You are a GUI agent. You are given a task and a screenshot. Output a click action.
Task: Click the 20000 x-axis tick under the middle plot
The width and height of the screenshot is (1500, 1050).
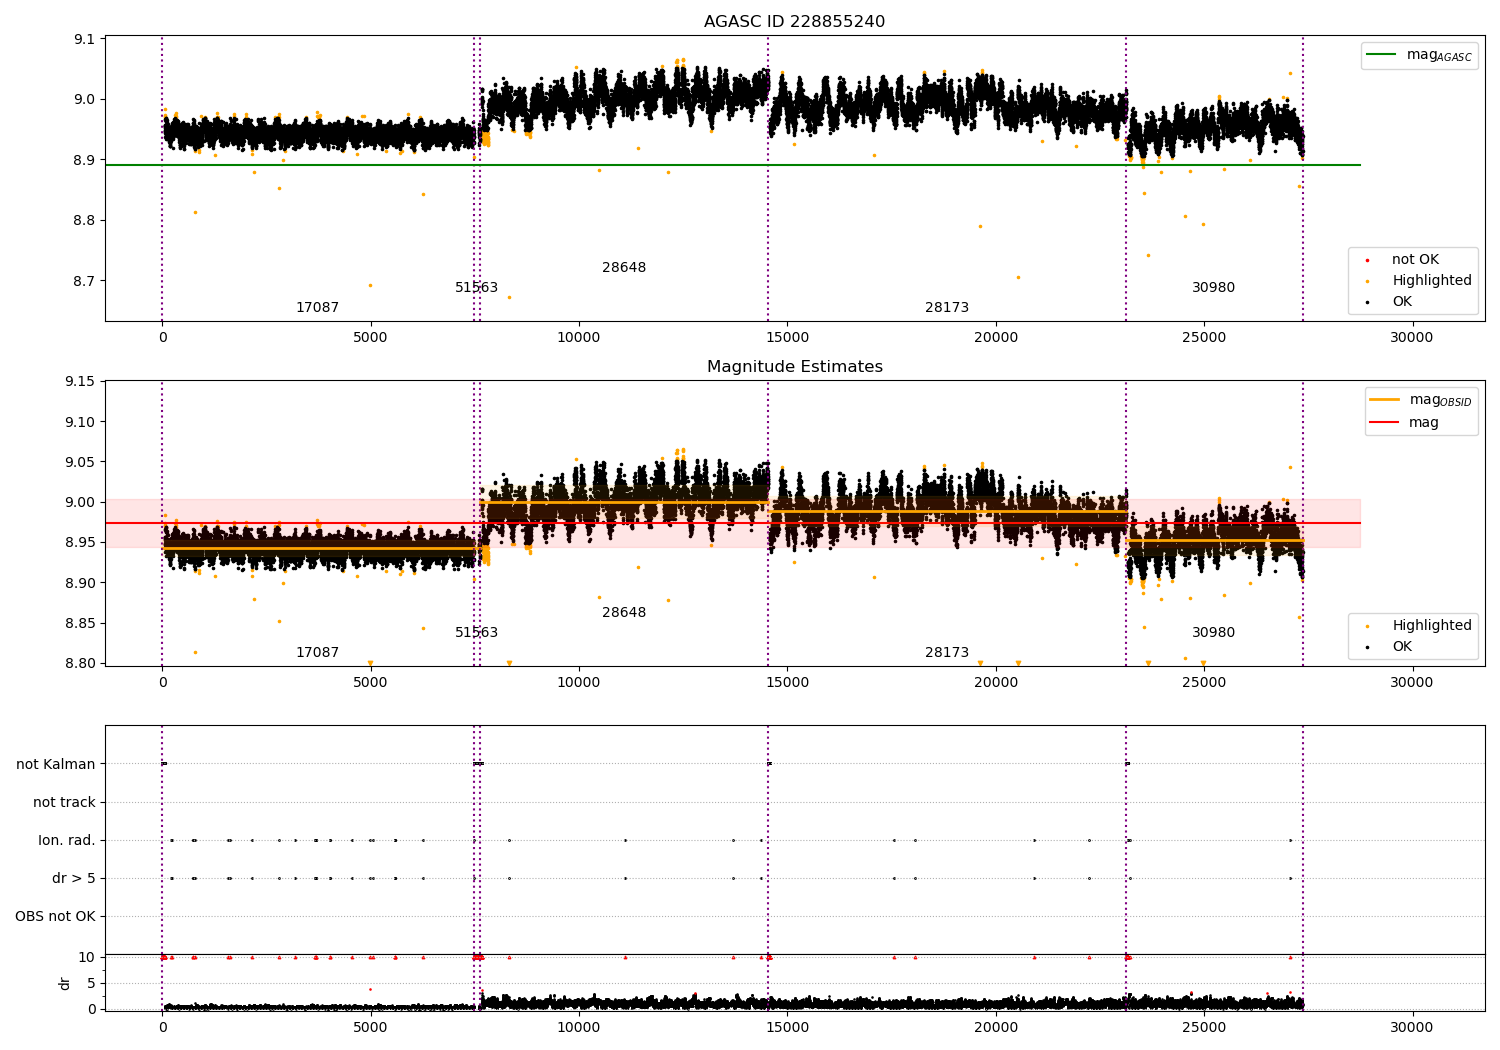click(x=995, y=682)
